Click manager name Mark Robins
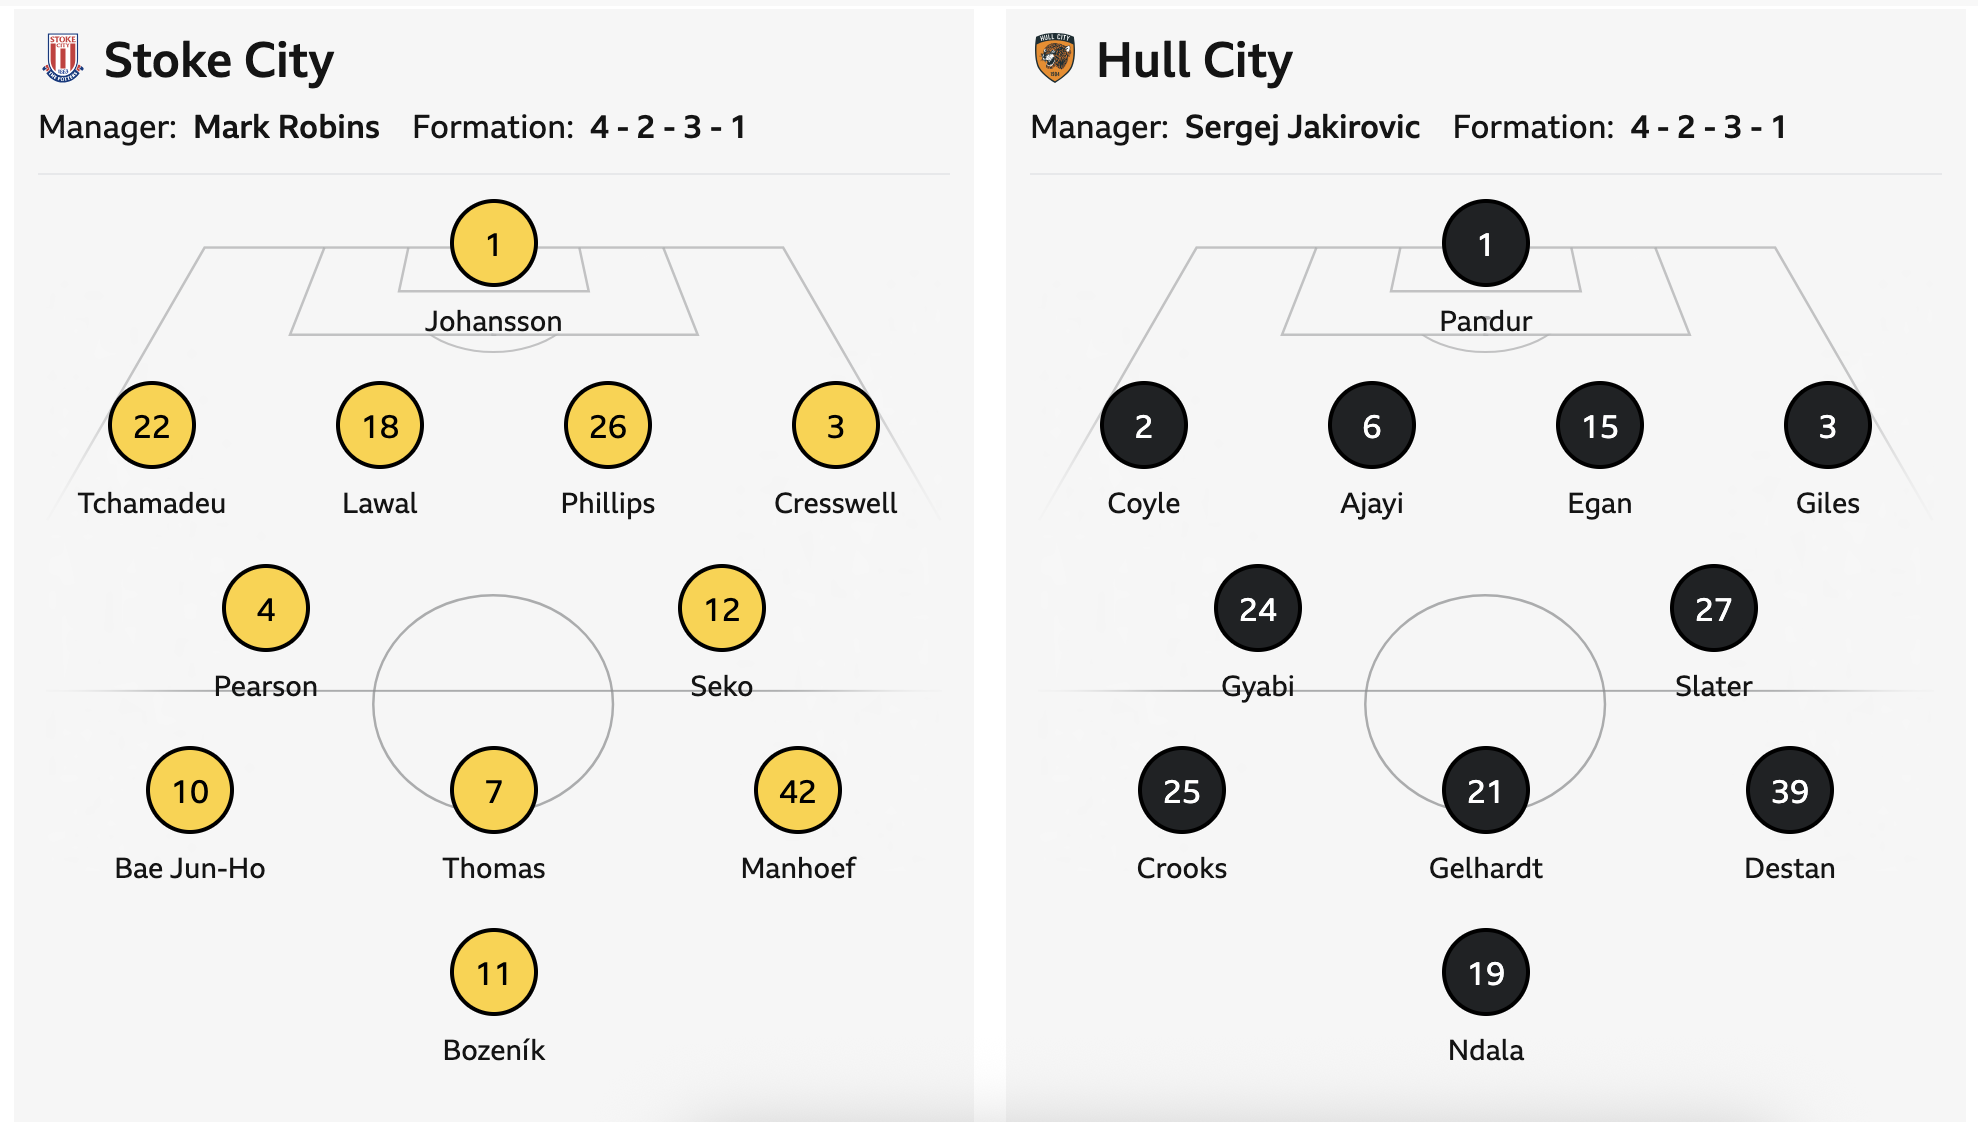Screen dimensions: 1978x1122 tap(286, 127)
